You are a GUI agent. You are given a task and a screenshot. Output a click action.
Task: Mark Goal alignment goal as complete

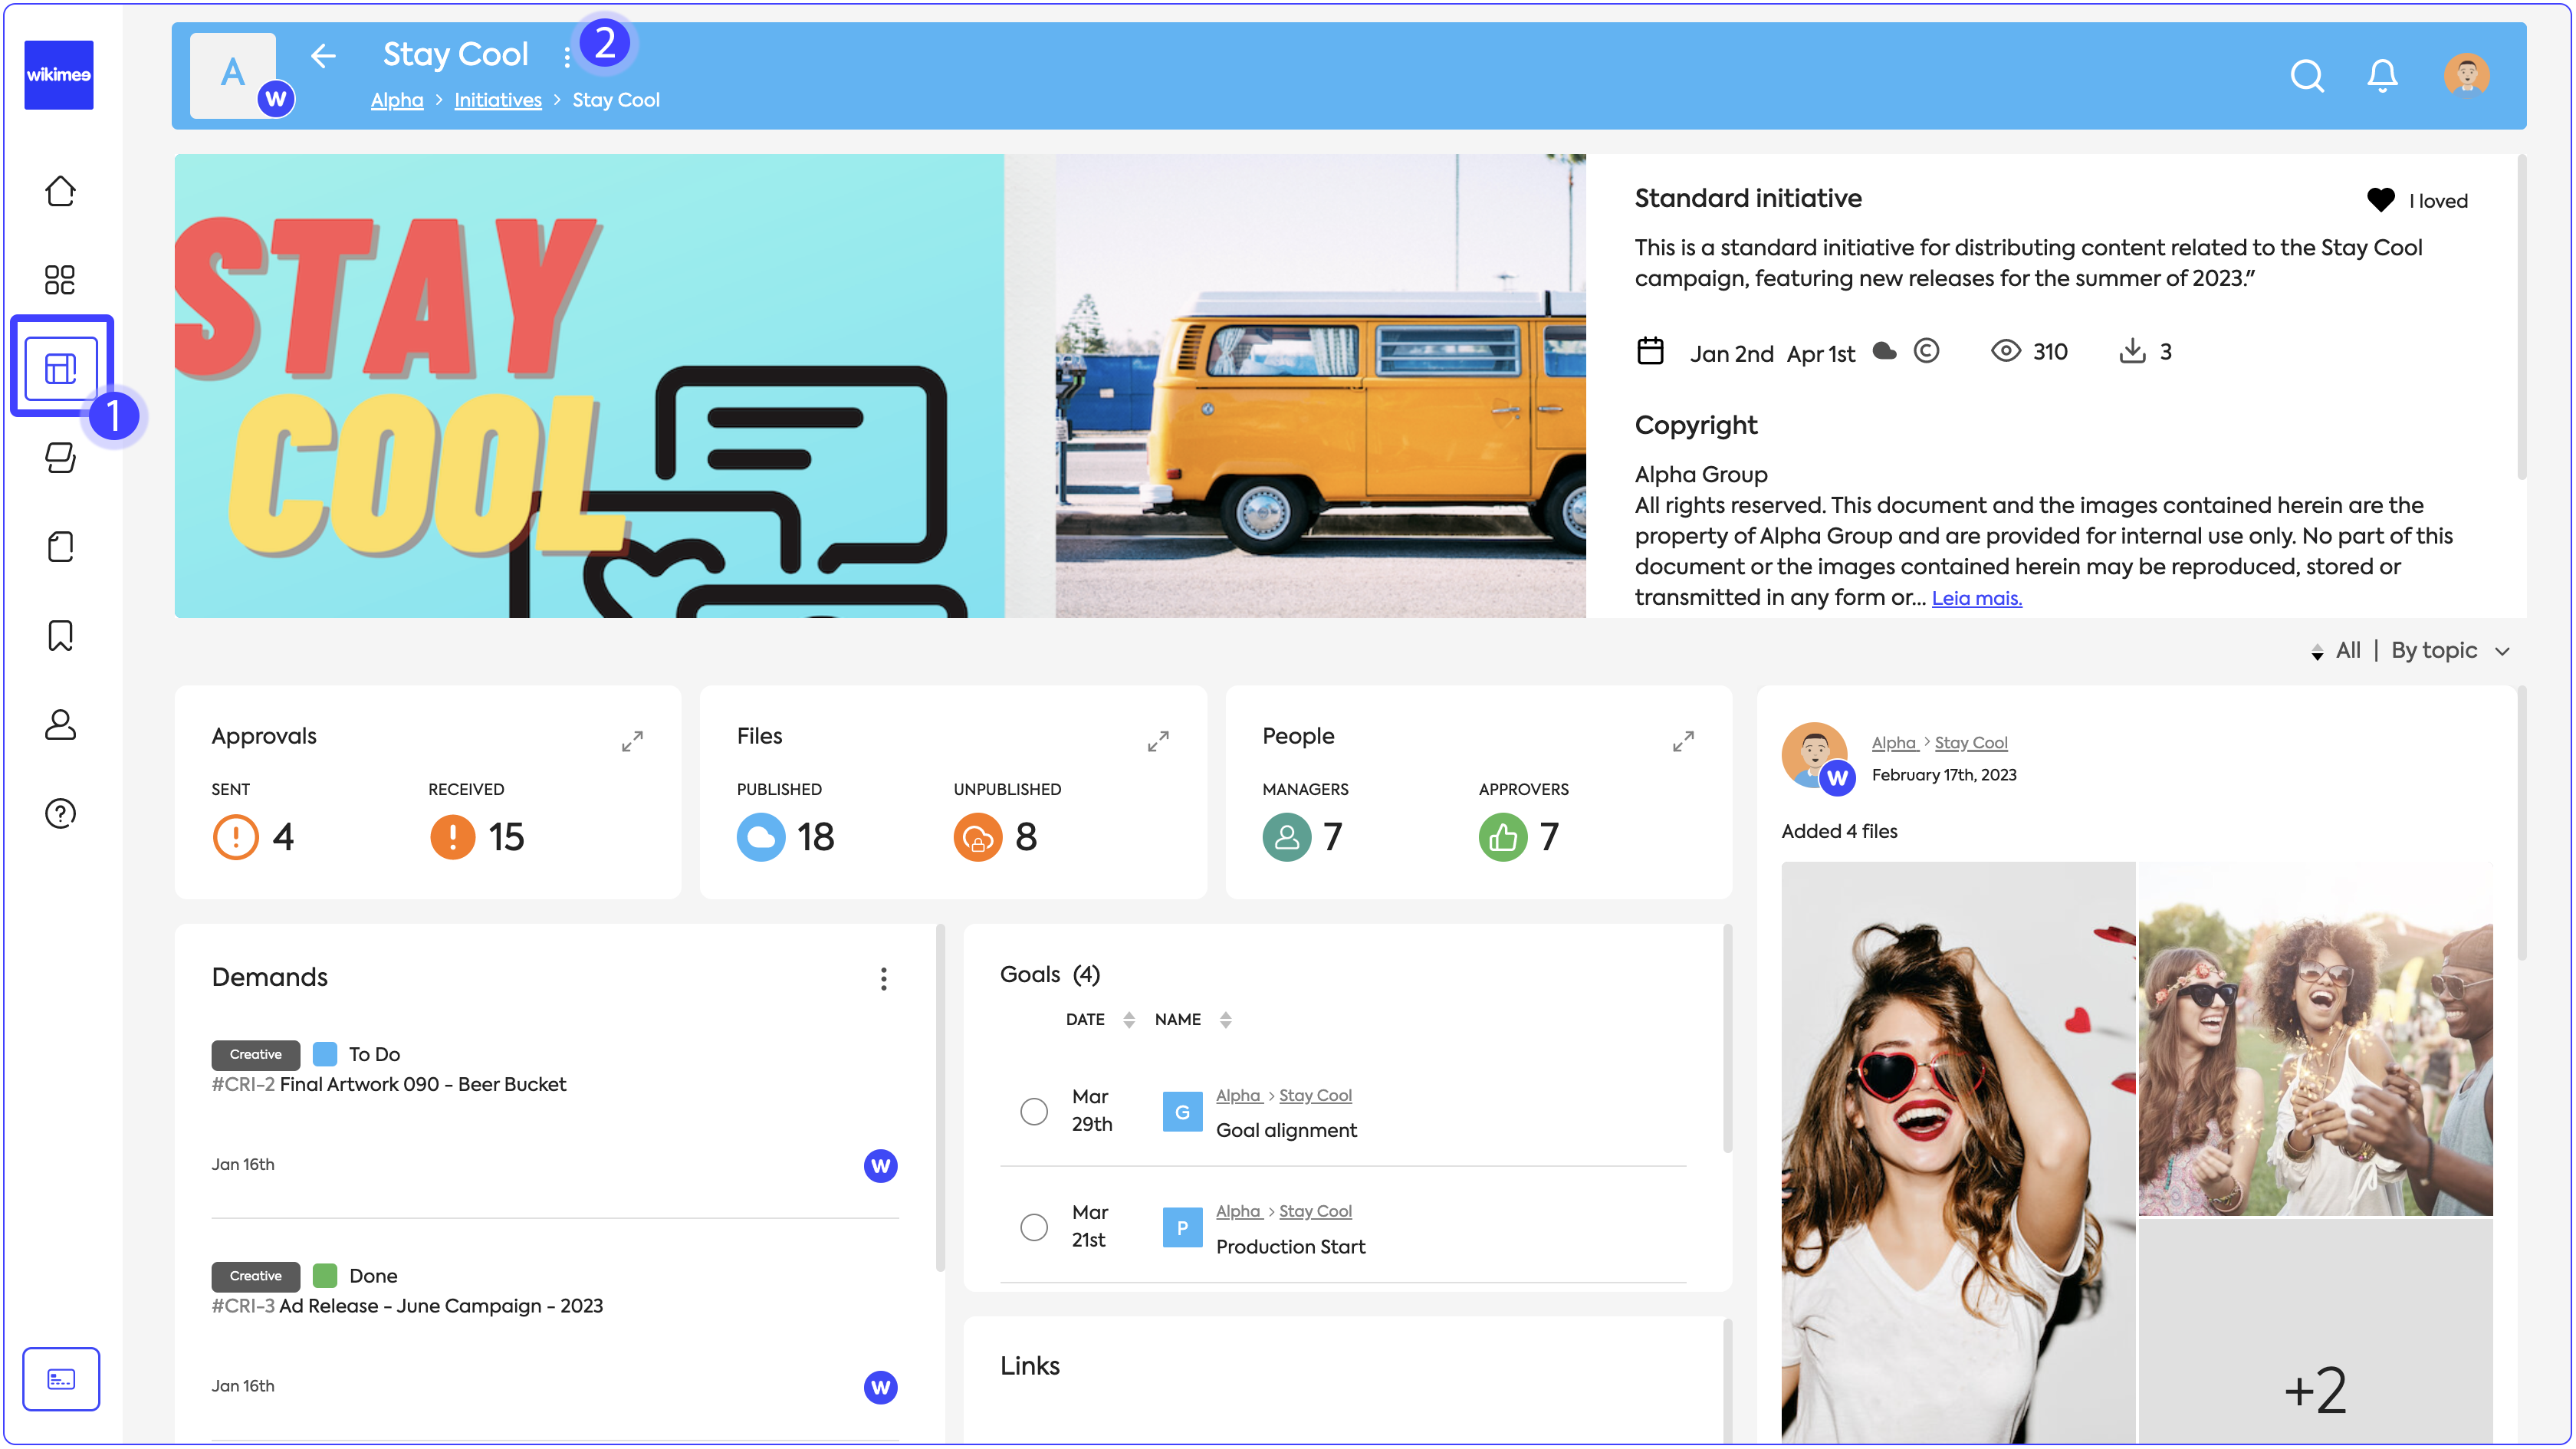click(x=1033, y=1111)
